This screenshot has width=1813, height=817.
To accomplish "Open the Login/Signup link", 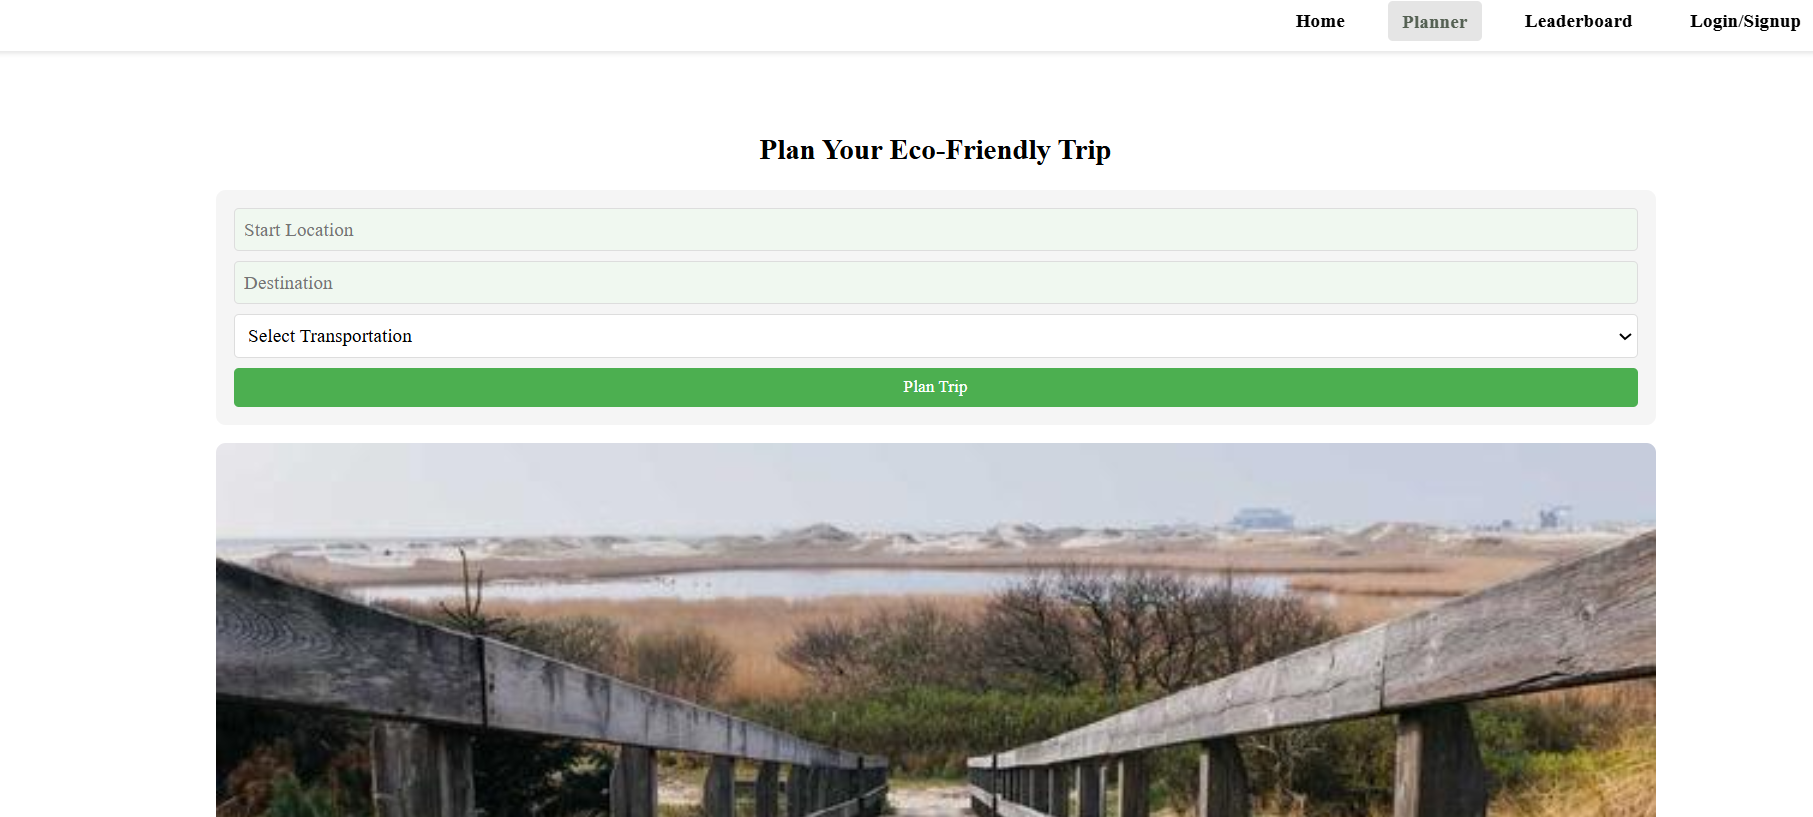I will pos(1744,21).
